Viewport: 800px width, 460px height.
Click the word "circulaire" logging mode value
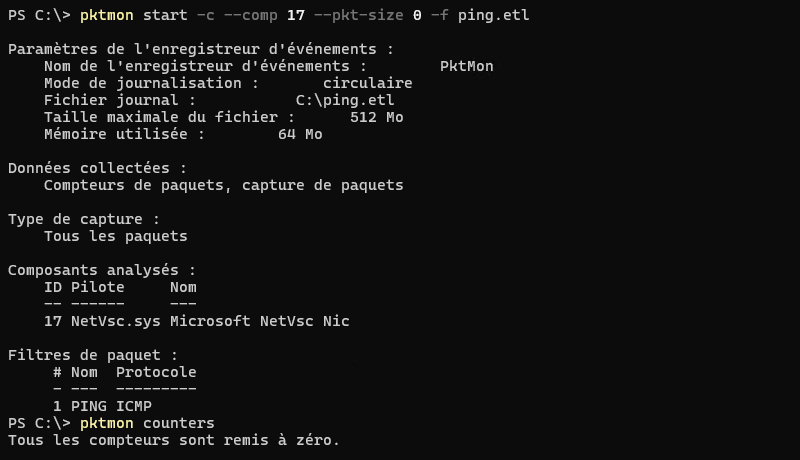(x=367, y=83)
